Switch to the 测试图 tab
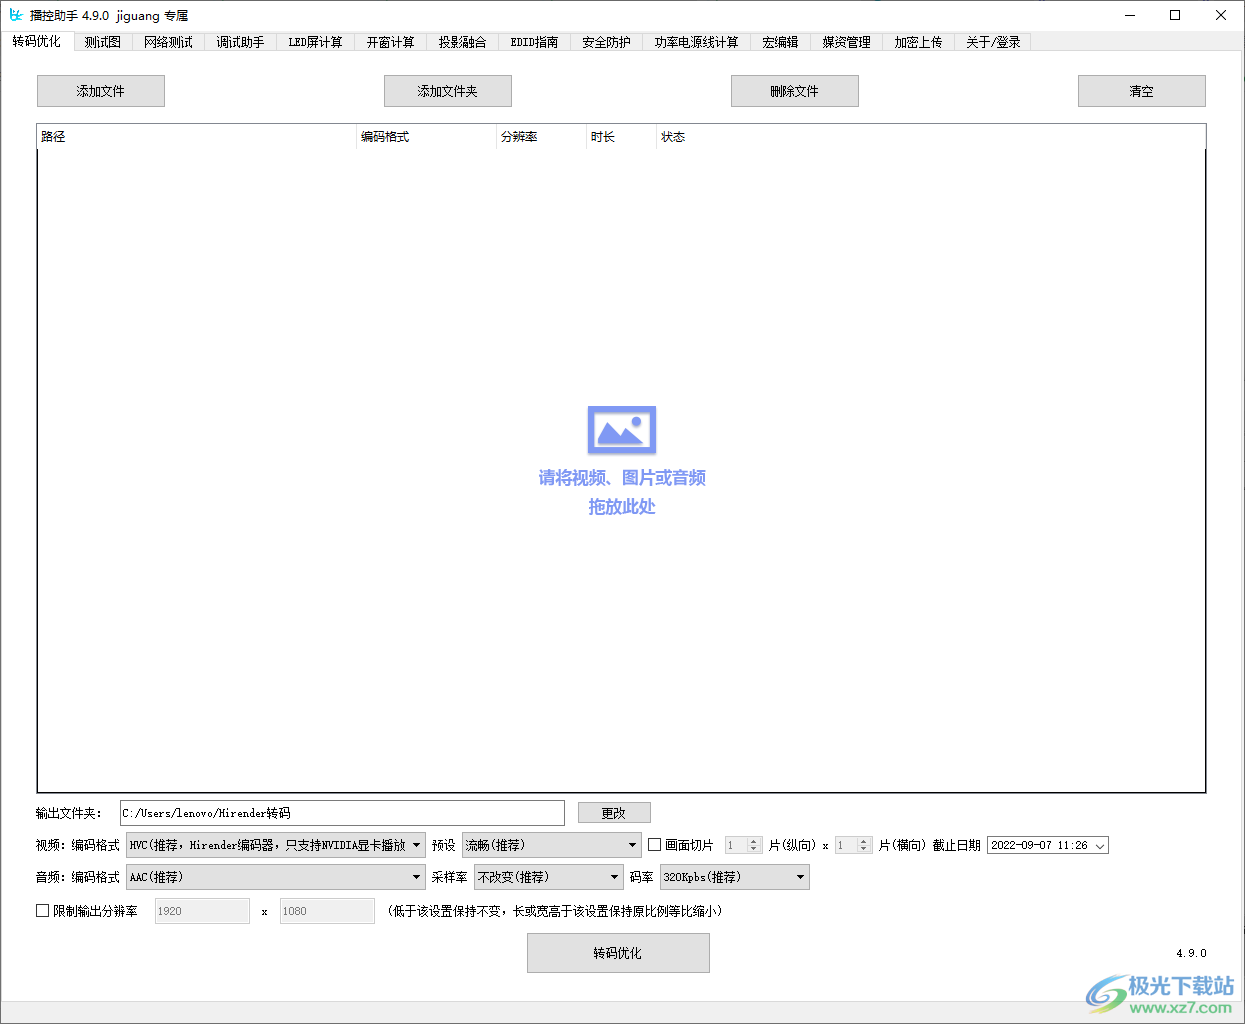Screen dimensions: 1245x1024 [102, 42]
